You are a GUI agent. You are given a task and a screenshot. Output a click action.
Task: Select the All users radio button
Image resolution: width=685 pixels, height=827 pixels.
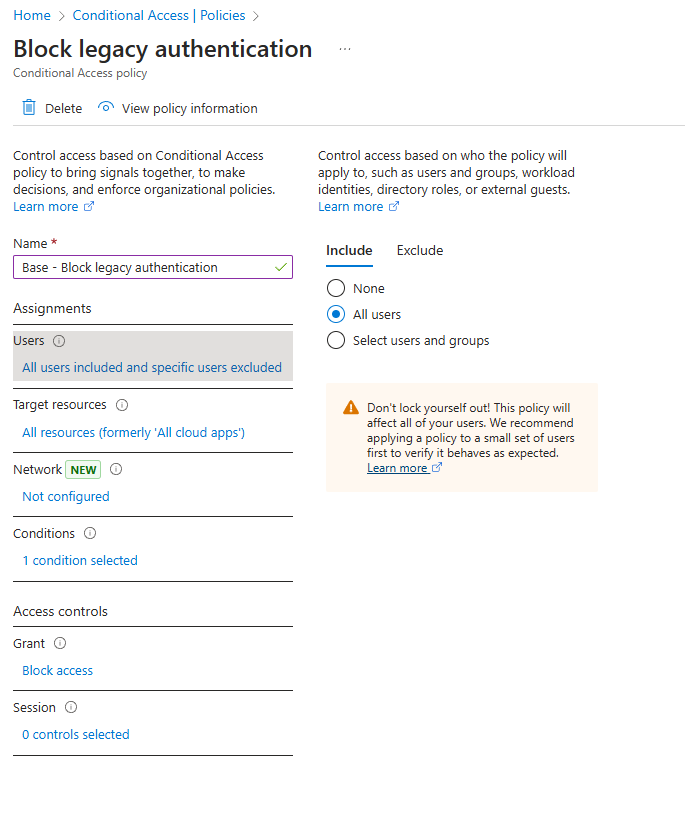[x=336, y=314]
